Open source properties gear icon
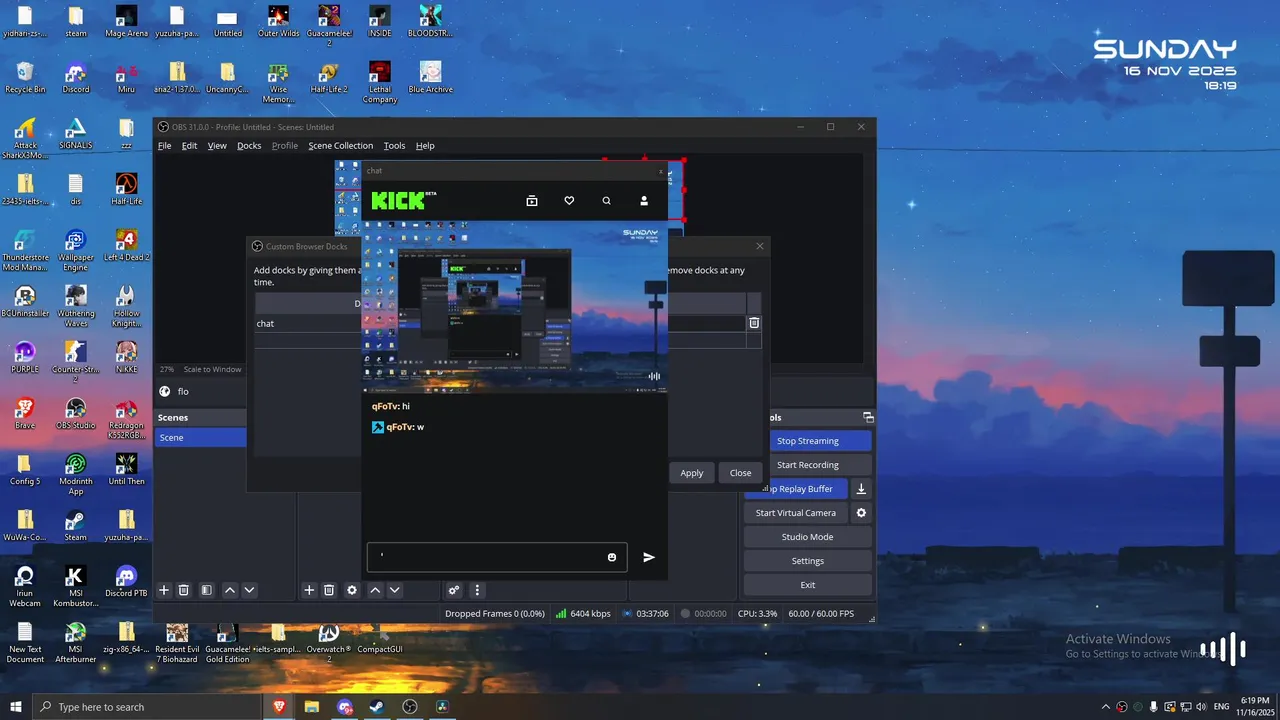The width and height of the screenshot is (1280, 720). 352,590
